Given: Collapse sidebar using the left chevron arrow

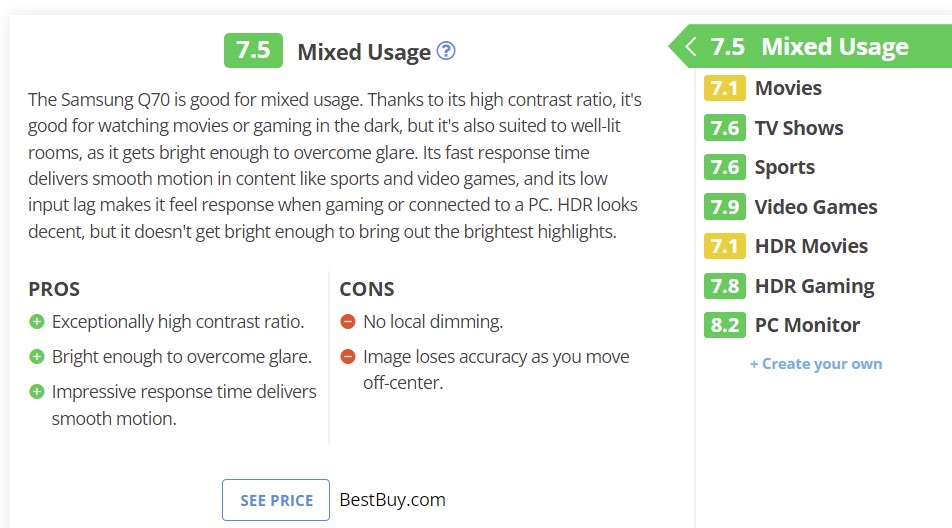Looking at the screenshot, I should coord(690,46).
